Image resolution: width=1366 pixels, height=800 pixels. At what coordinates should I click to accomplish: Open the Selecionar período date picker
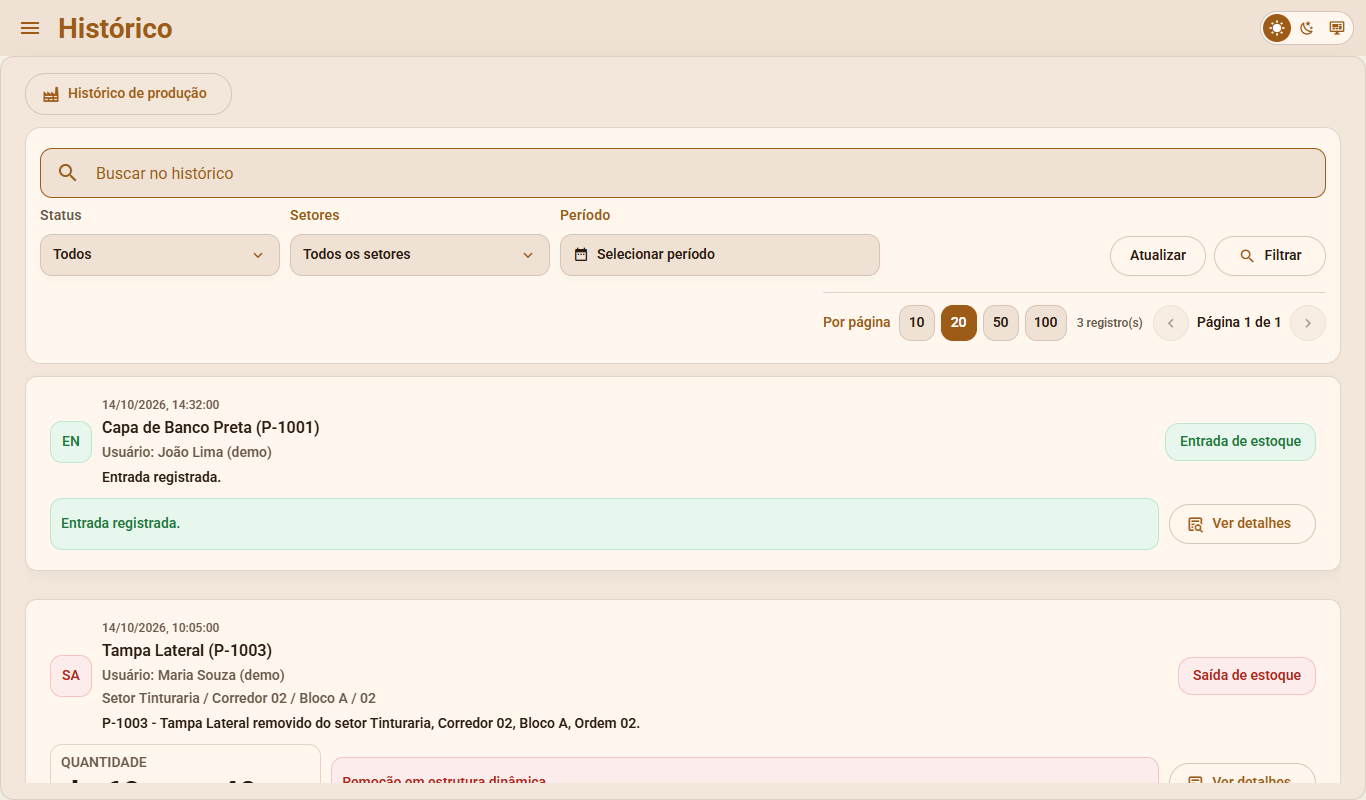click(x=720, y=255)
